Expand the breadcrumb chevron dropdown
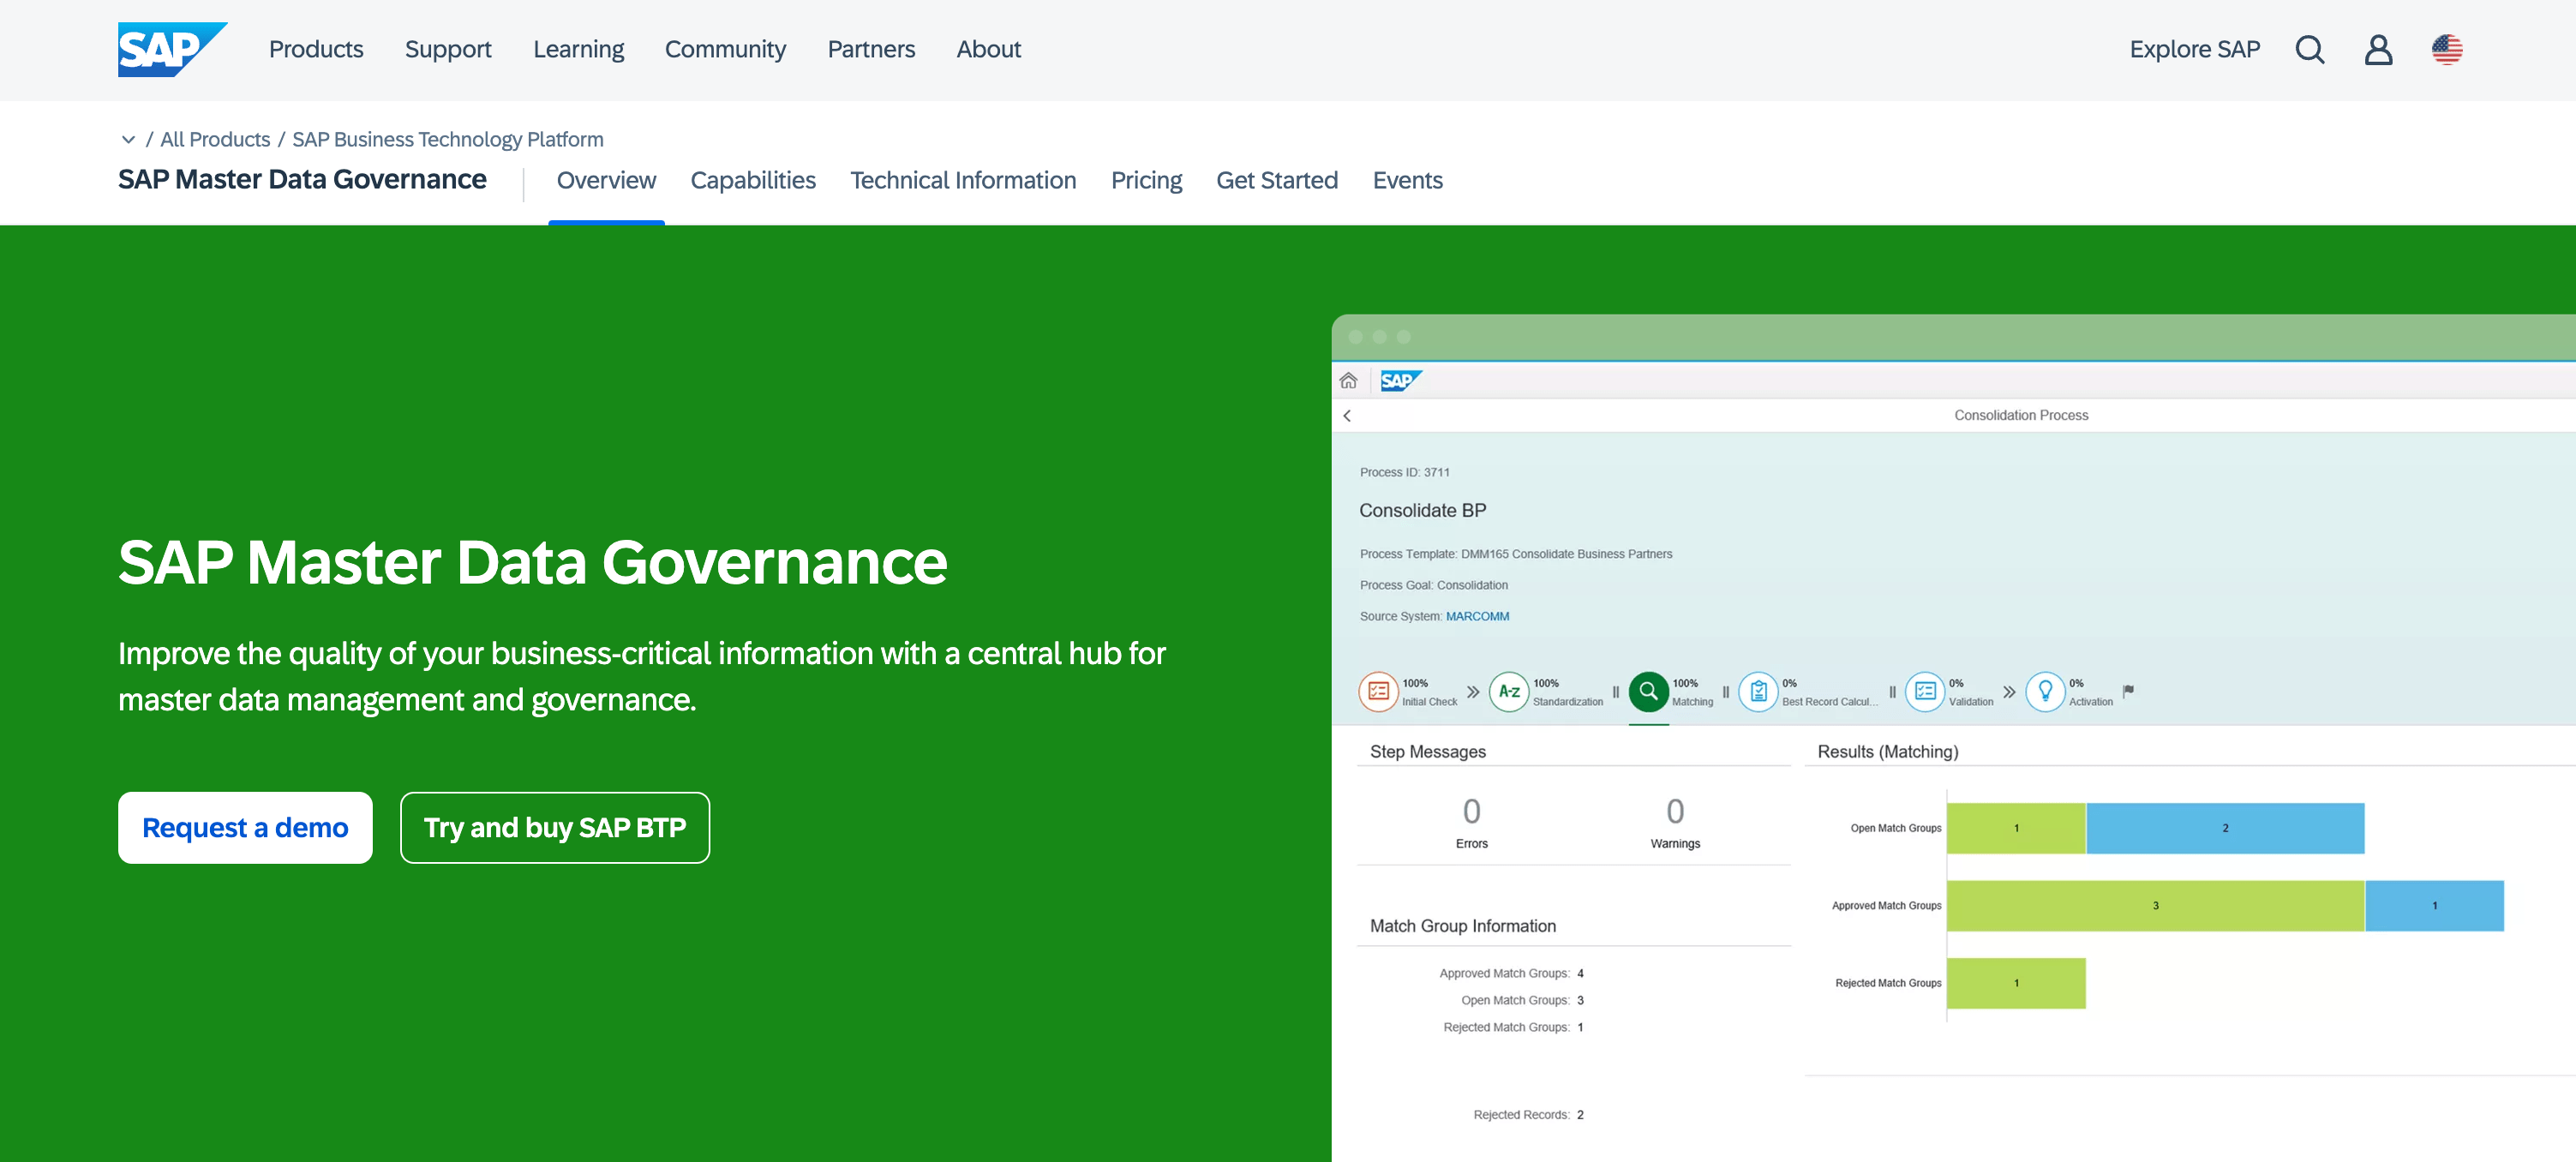This screenshot has width=2576, height=1162. point(128,139)
